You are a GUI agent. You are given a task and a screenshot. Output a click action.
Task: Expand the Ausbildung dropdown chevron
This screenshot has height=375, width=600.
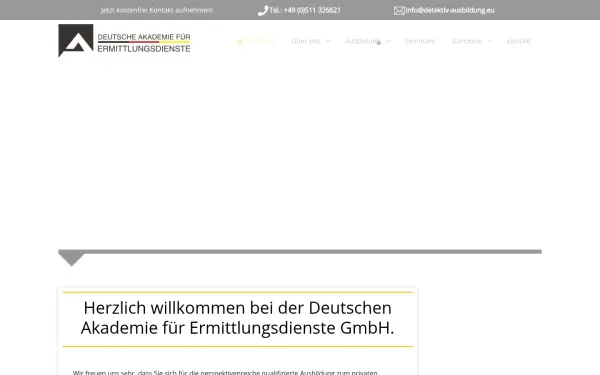tap(388, 41)
